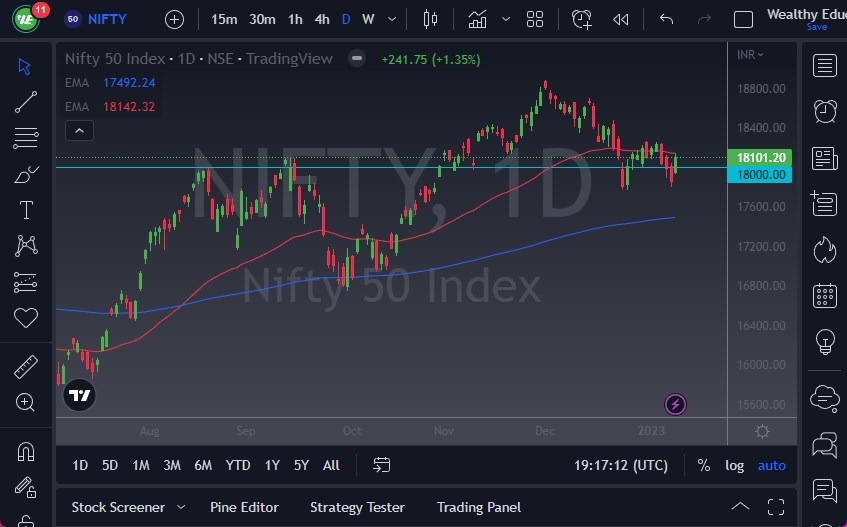The height and width of the screenshot is (527, 847).
Task: Open the layout rectangle button
Action: 743,20
